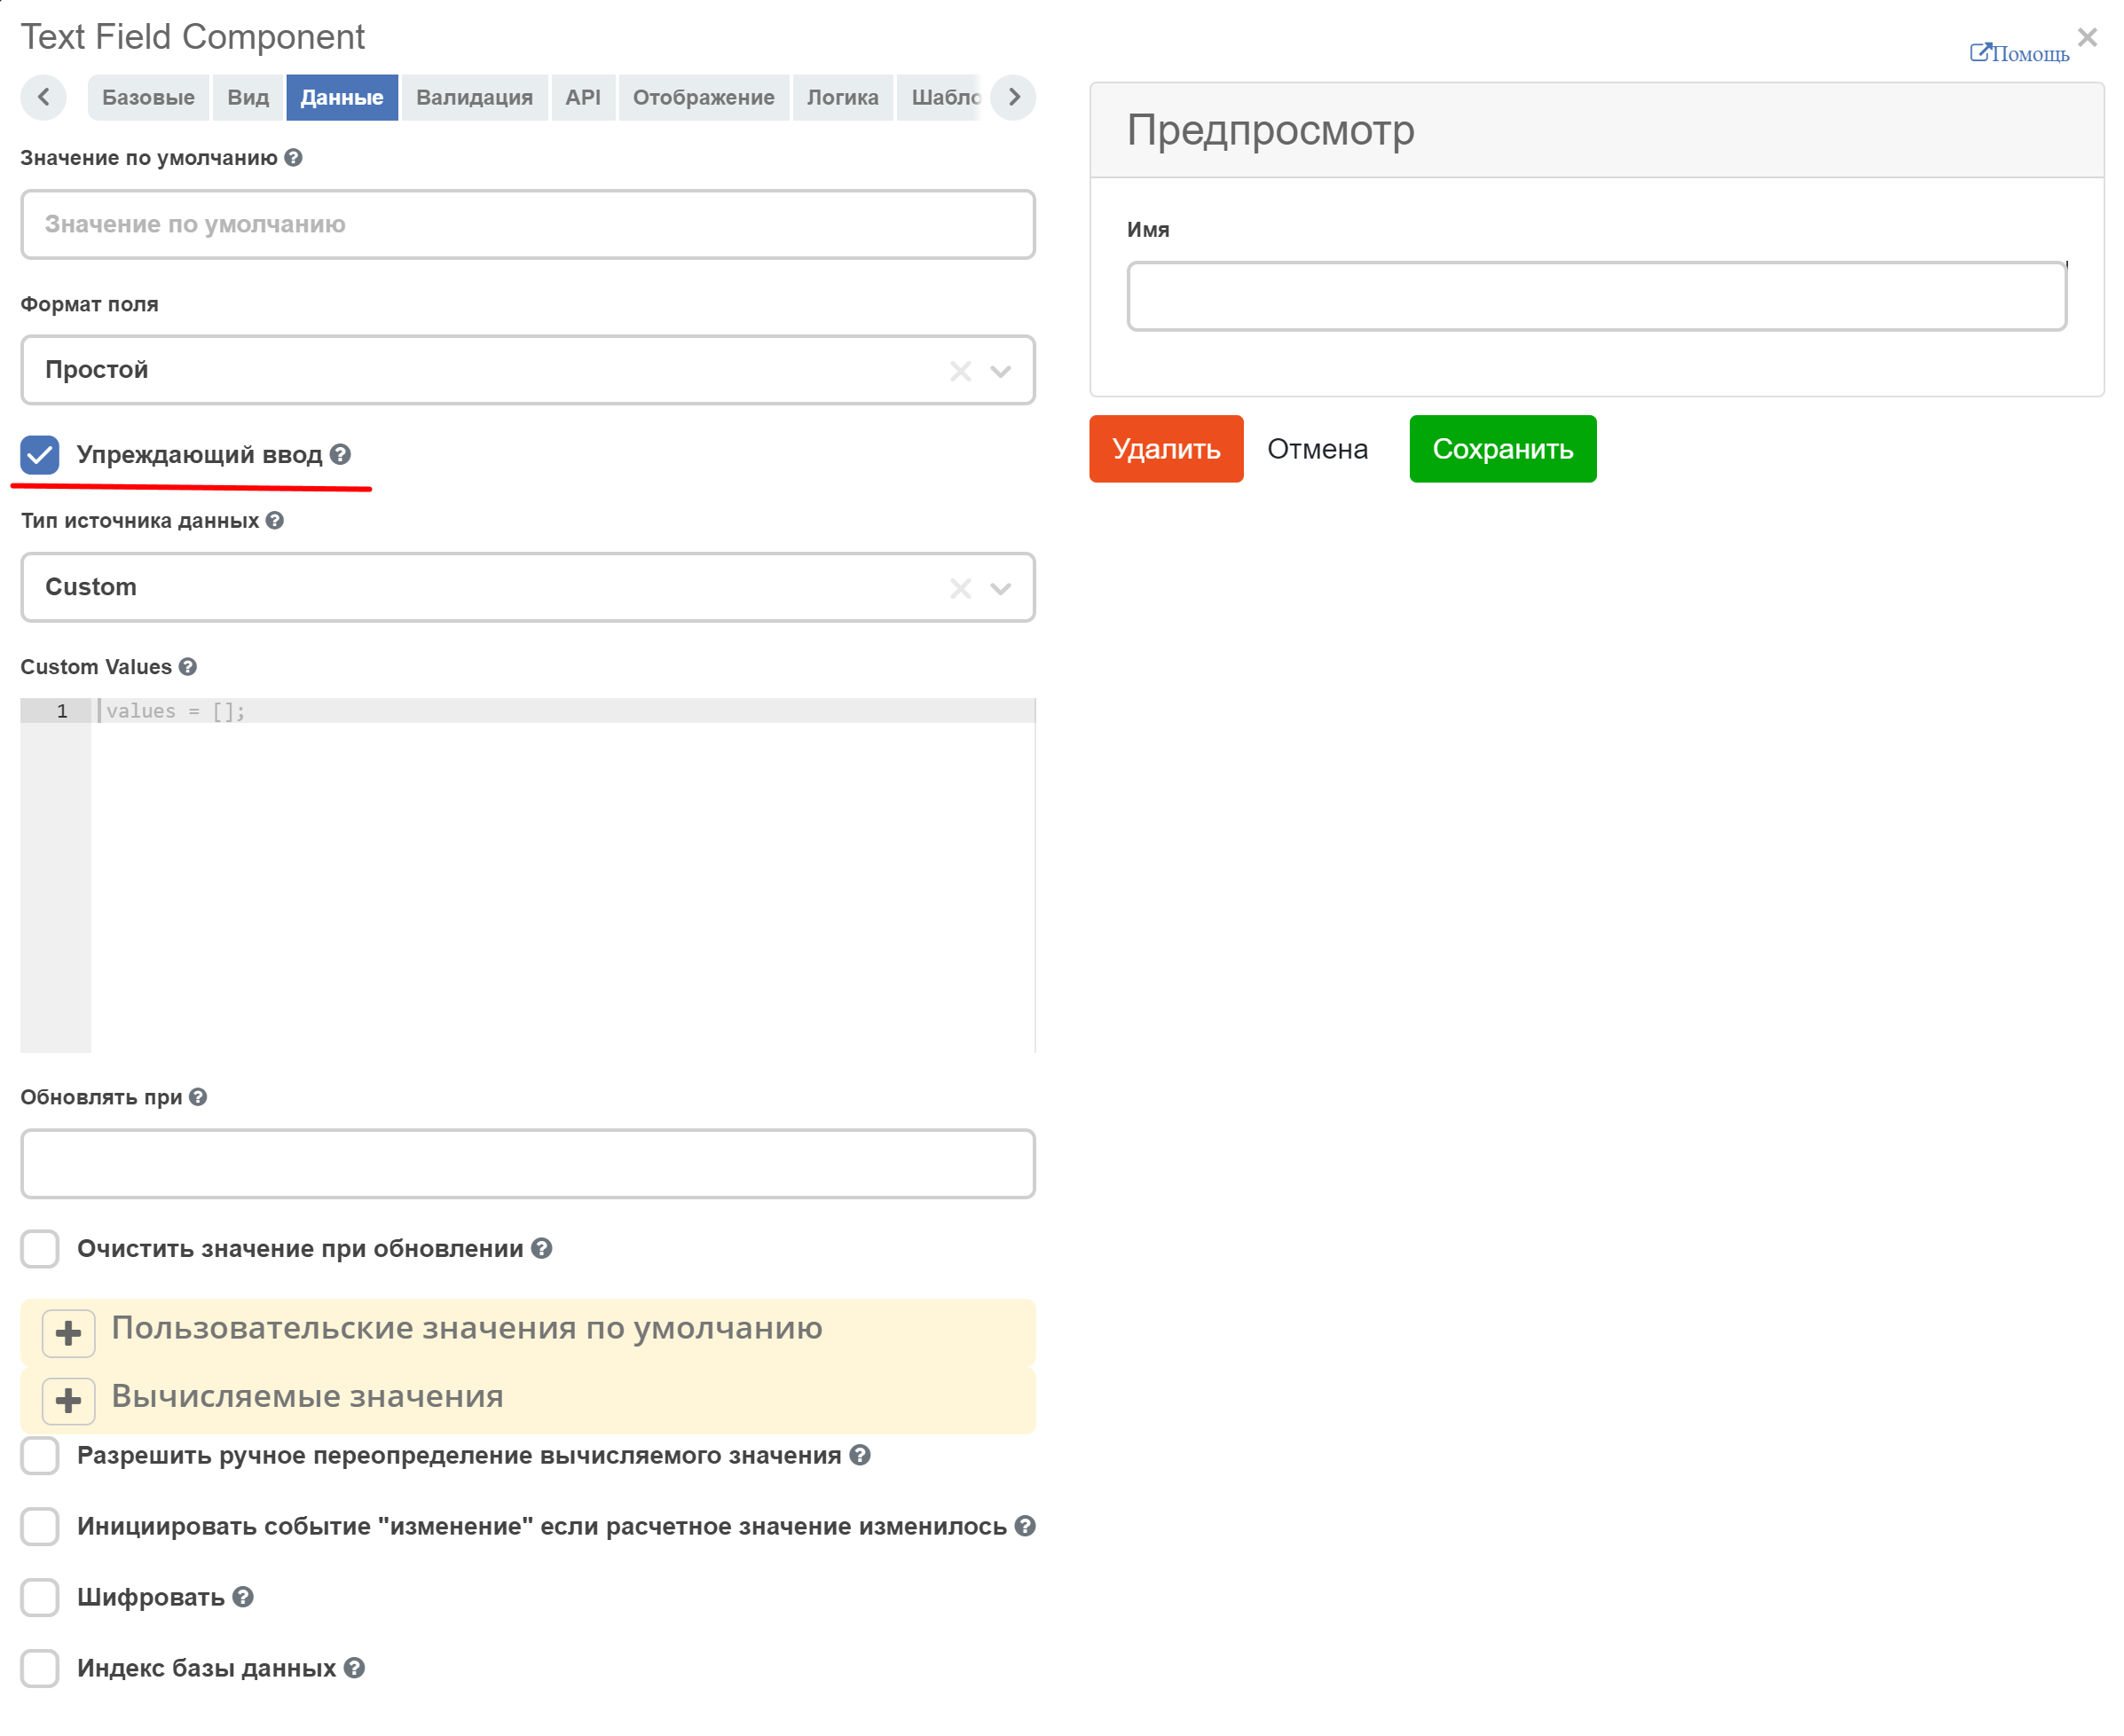Enable Очистить значение при обновлении checkbox

pos(40,1249)
